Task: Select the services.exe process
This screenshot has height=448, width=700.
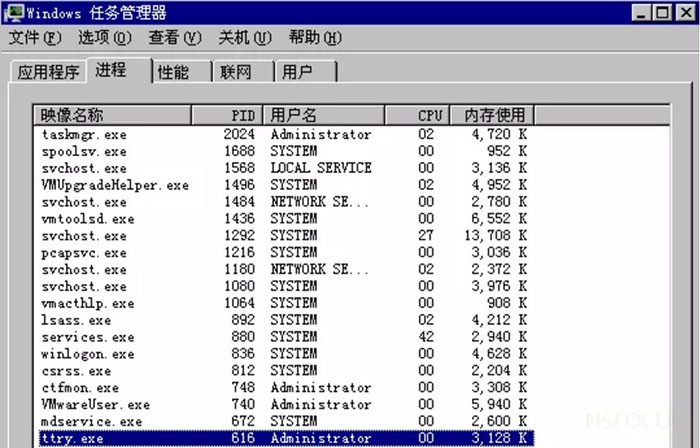Action: tap(284, 337)
